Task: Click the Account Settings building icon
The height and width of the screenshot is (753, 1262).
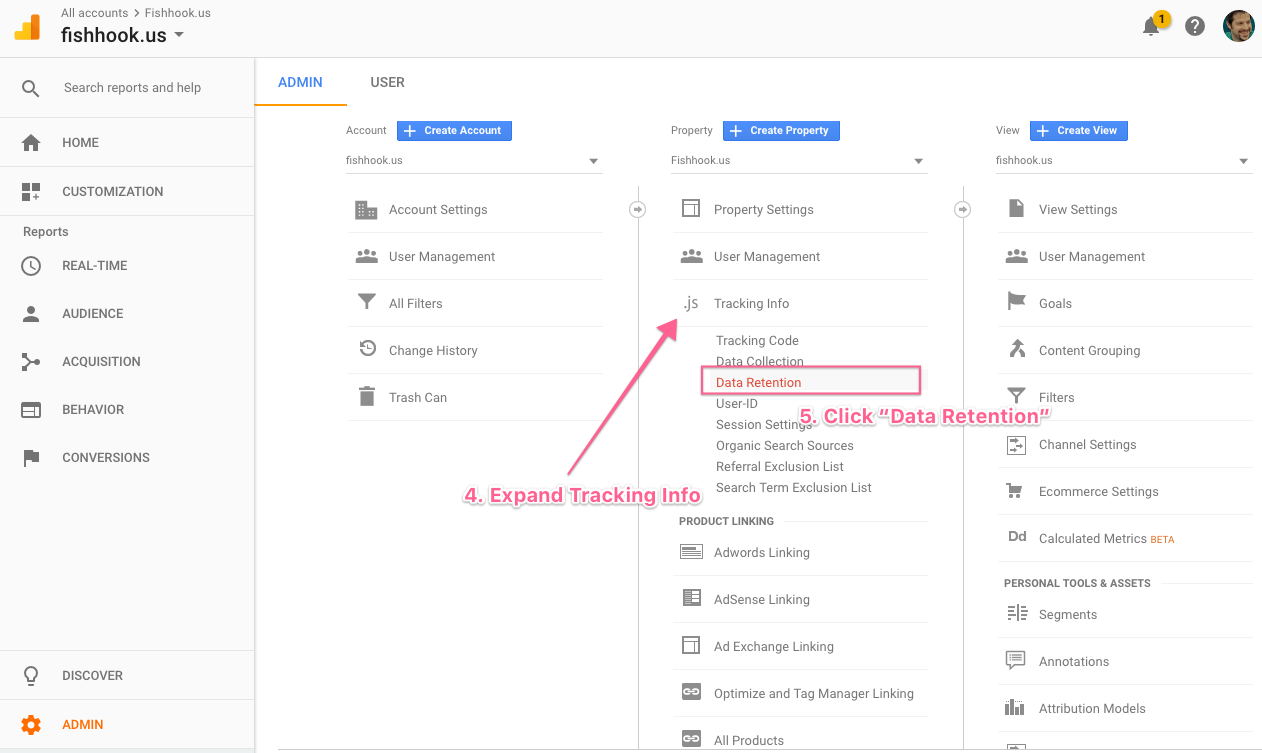Action: [366, 210]
